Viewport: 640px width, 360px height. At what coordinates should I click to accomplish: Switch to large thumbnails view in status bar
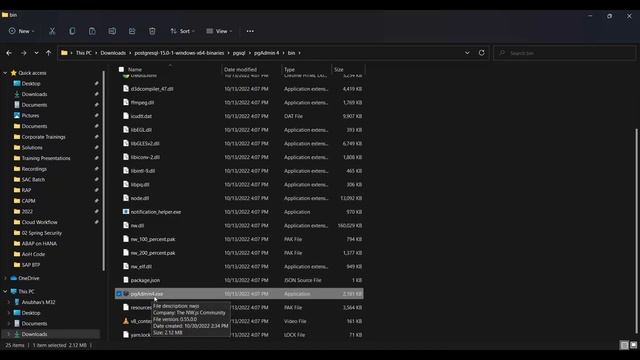click(633, 345)
